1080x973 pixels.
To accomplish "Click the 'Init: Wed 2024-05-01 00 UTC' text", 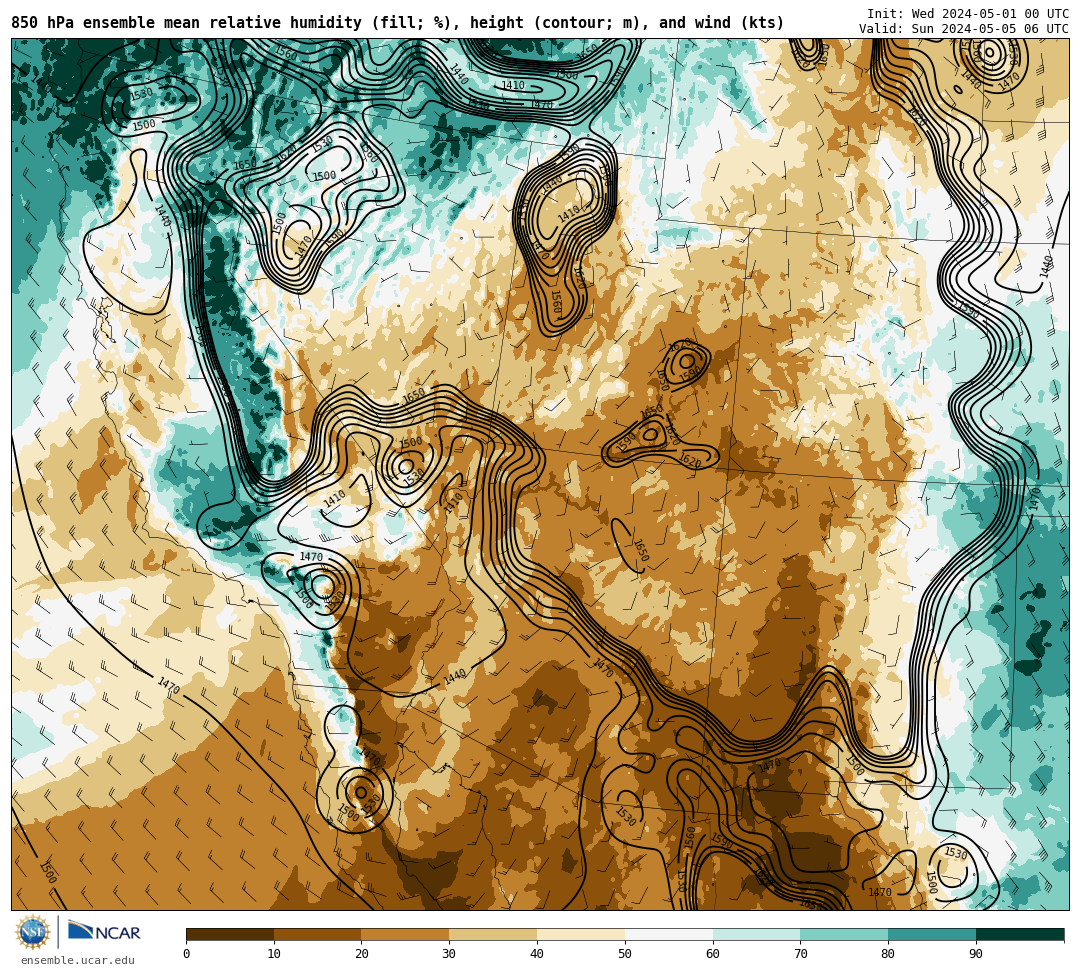I will pos(968,14).
